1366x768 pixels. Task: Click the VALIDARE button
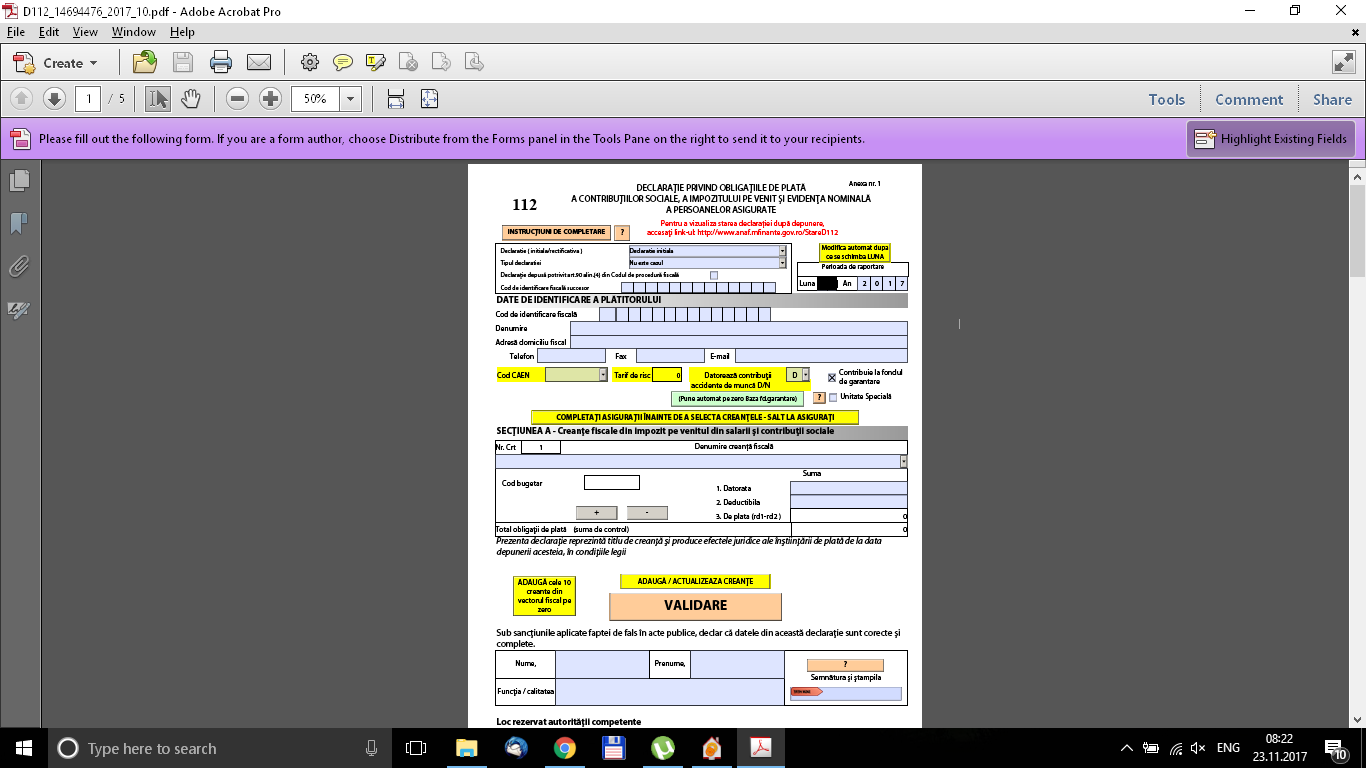(695, 606)
